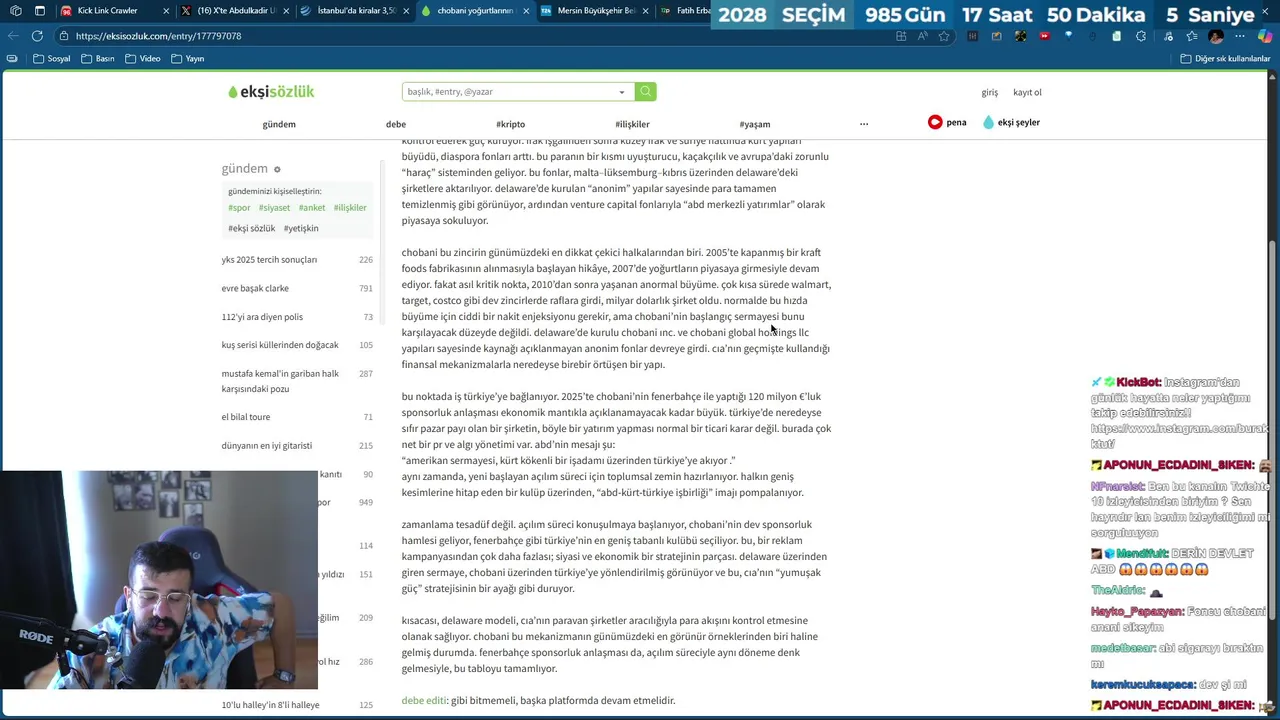Open the tab actions menu icon
The image size is (1280, 720).
coord(39,11)
